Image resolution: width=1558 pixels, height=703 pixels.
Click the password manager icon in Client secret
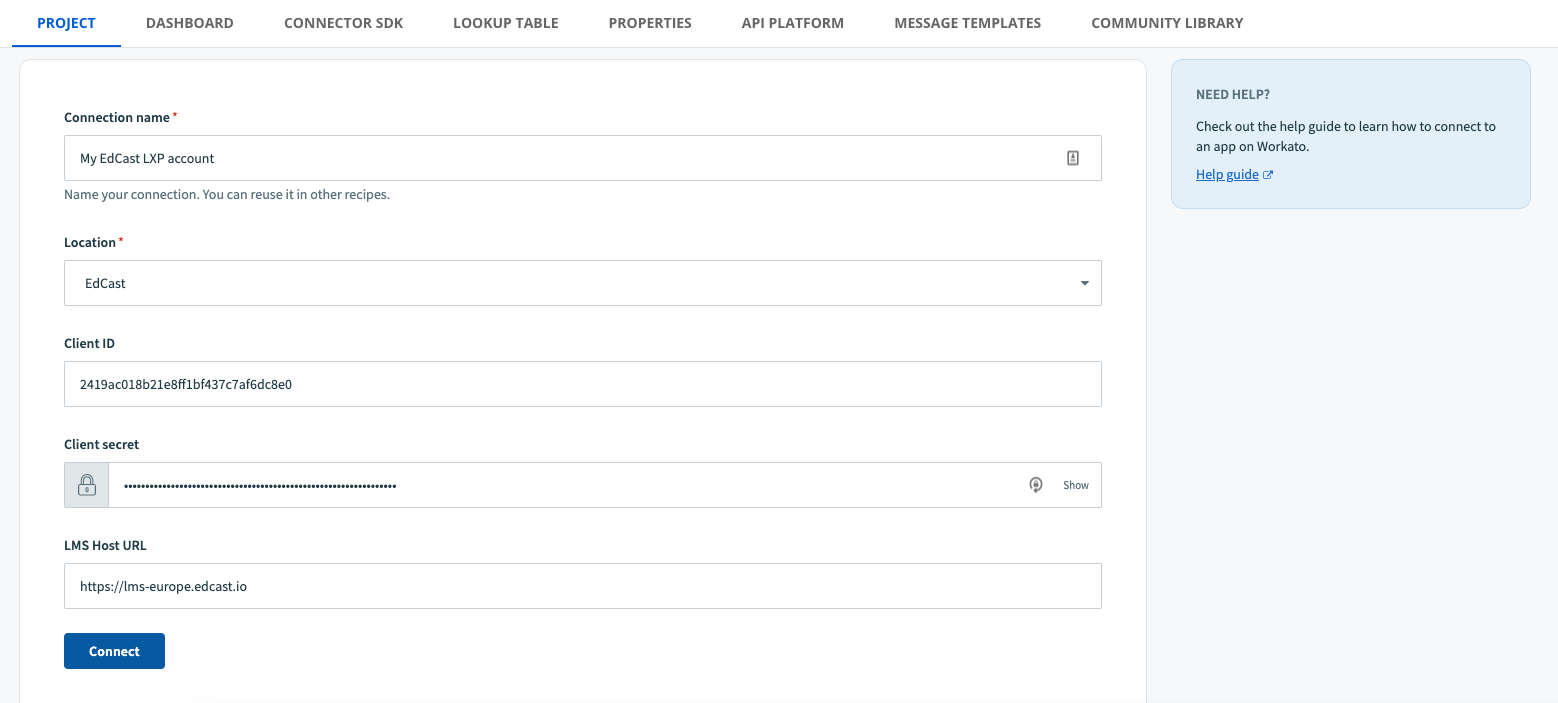[1036, 485]
